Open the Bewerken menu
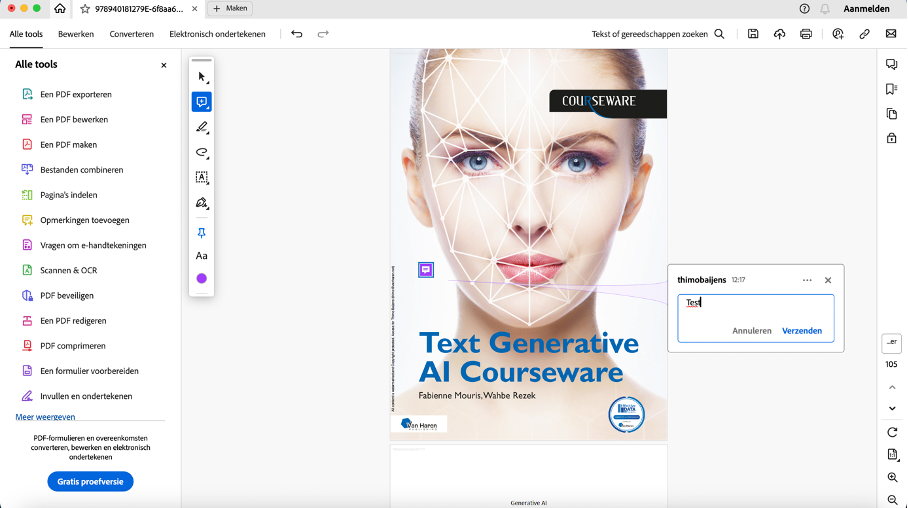 [76, 34]
